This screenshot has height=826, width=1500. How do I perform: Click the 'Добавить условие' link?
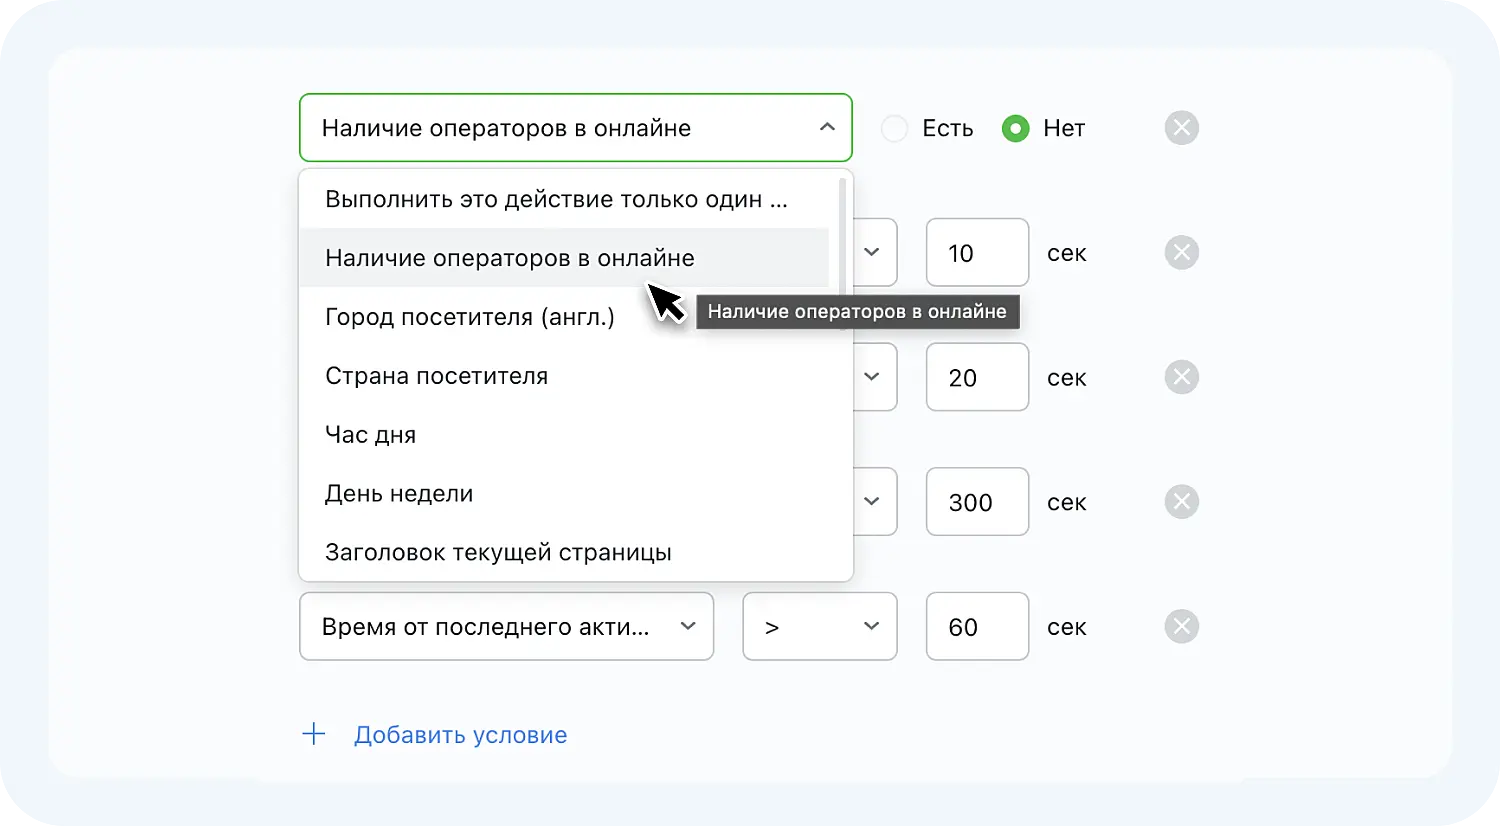tap(461, 734)
